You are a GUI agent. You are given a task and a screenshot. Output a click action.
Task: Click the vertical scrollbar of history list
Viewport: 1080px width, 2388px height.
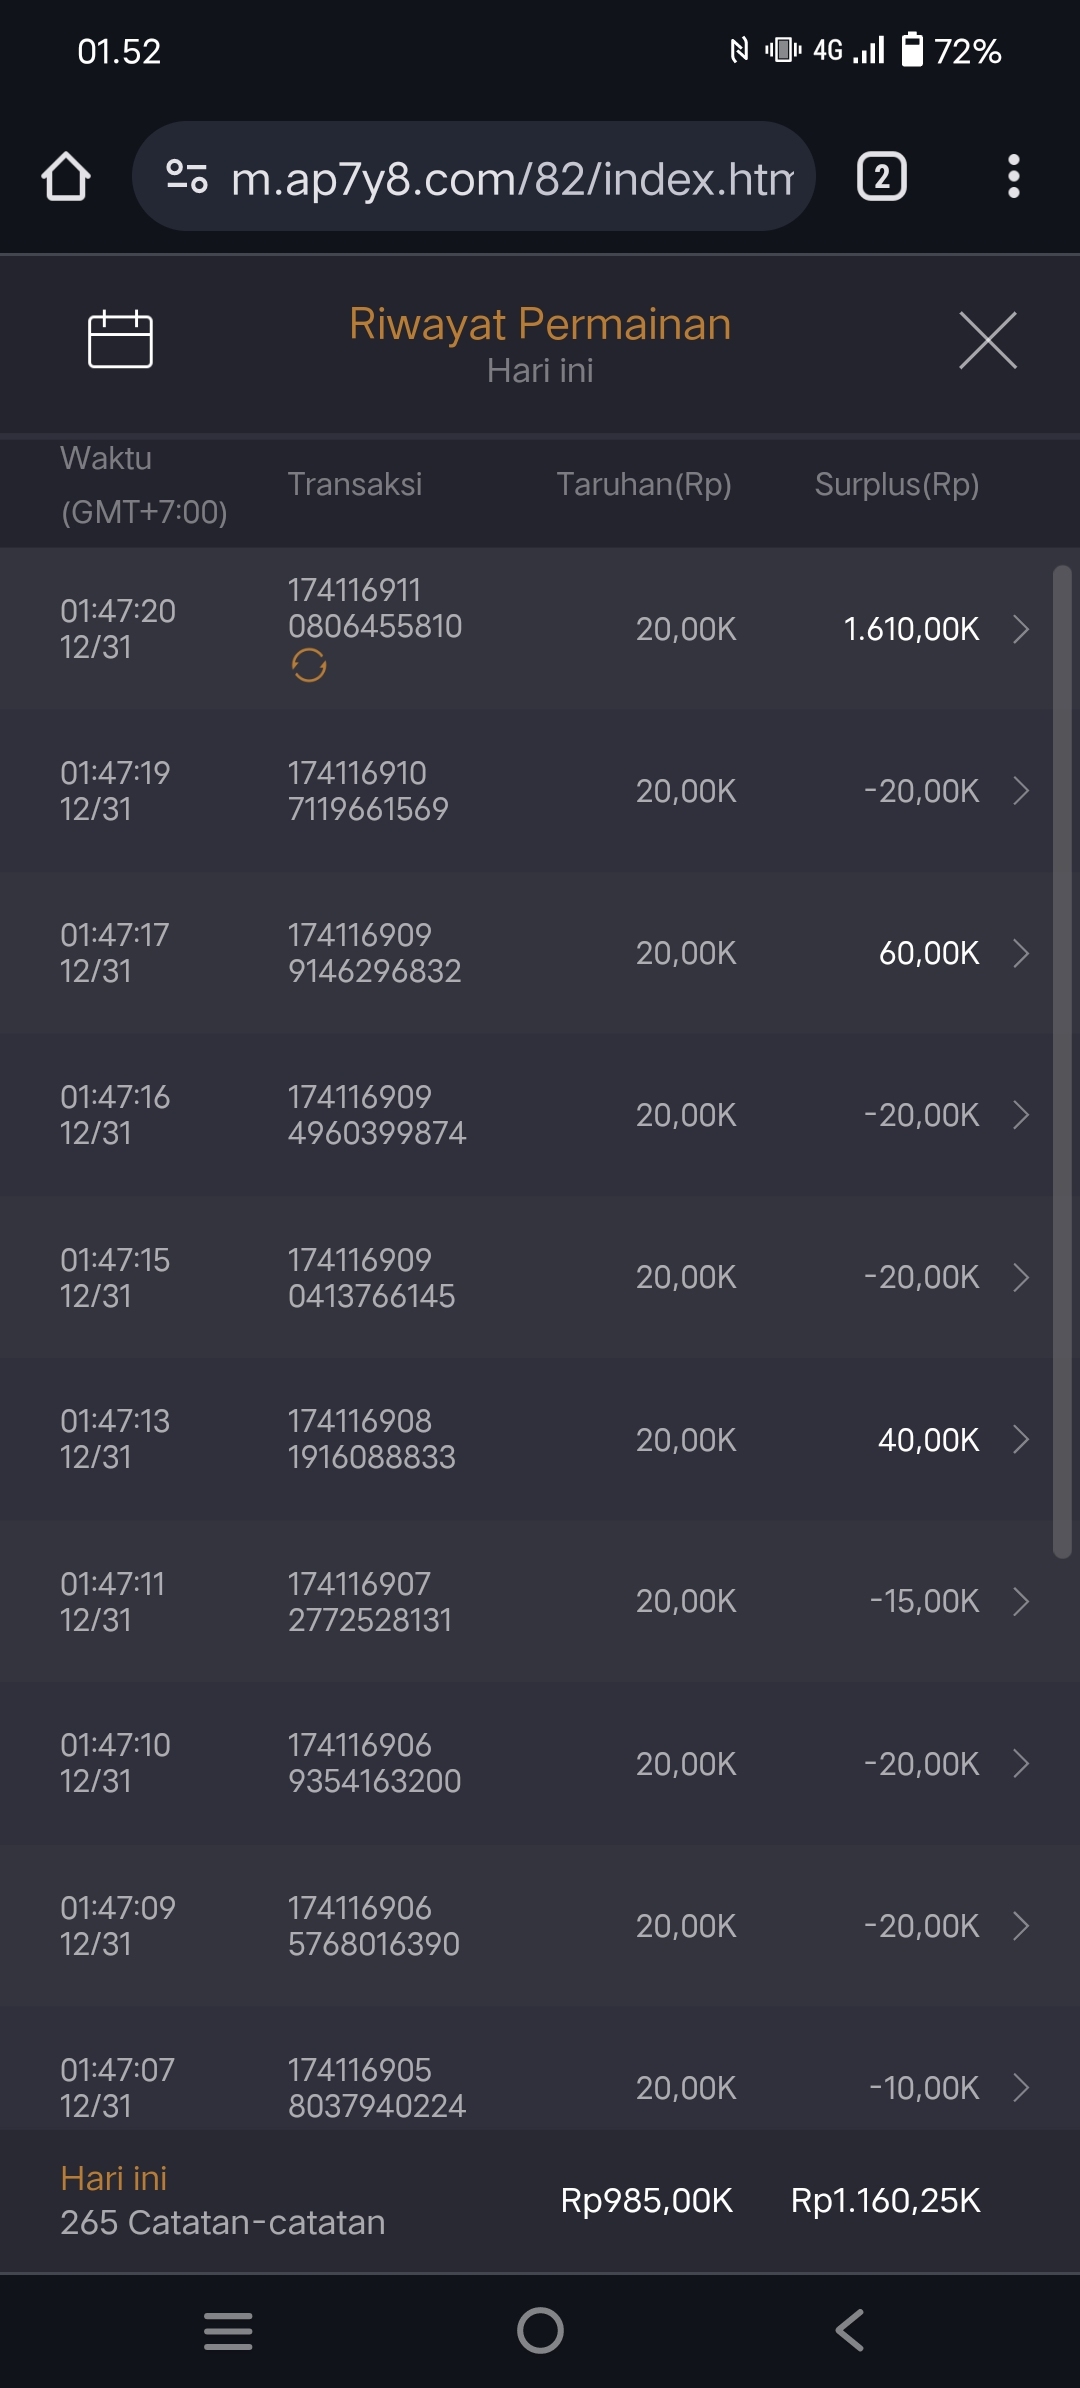pyautogui.click(x=1062, y=1060)
